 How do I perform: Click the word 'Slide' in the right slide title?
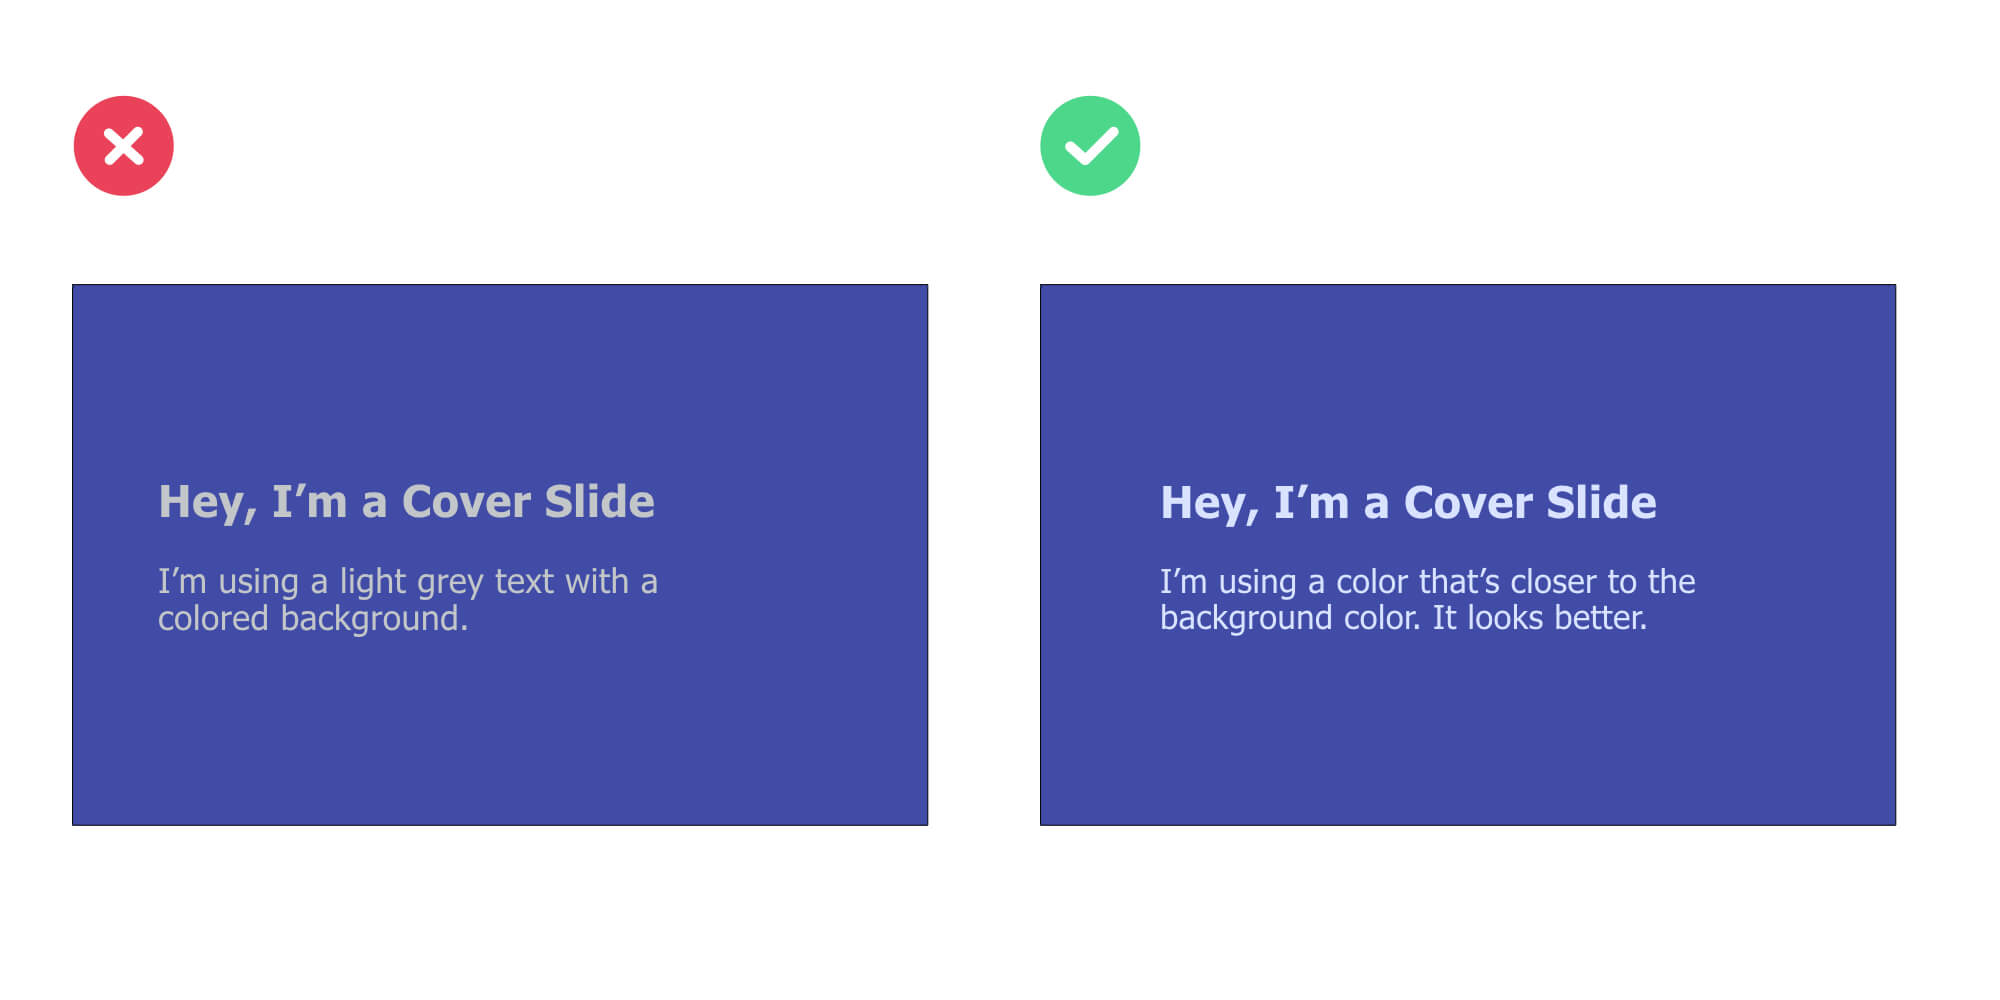coord(1602,503)
